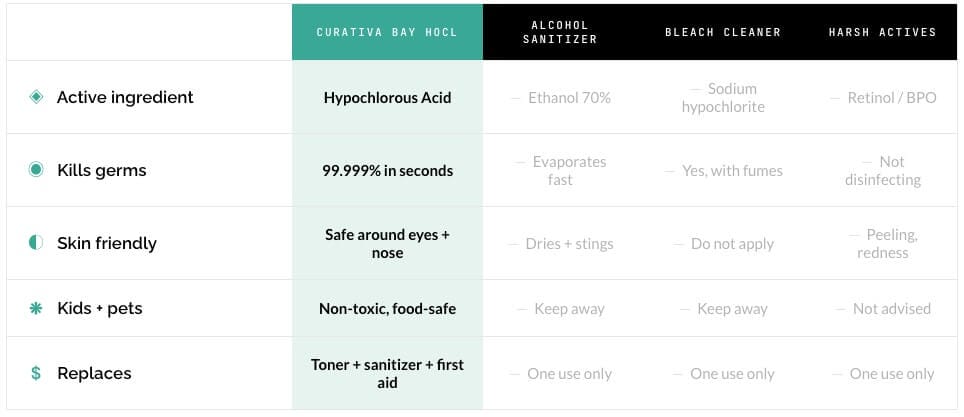The height and width of the screenshot is (417, 964).
Task: Click the Retinol / BPO cell
Action: point(891,98)
